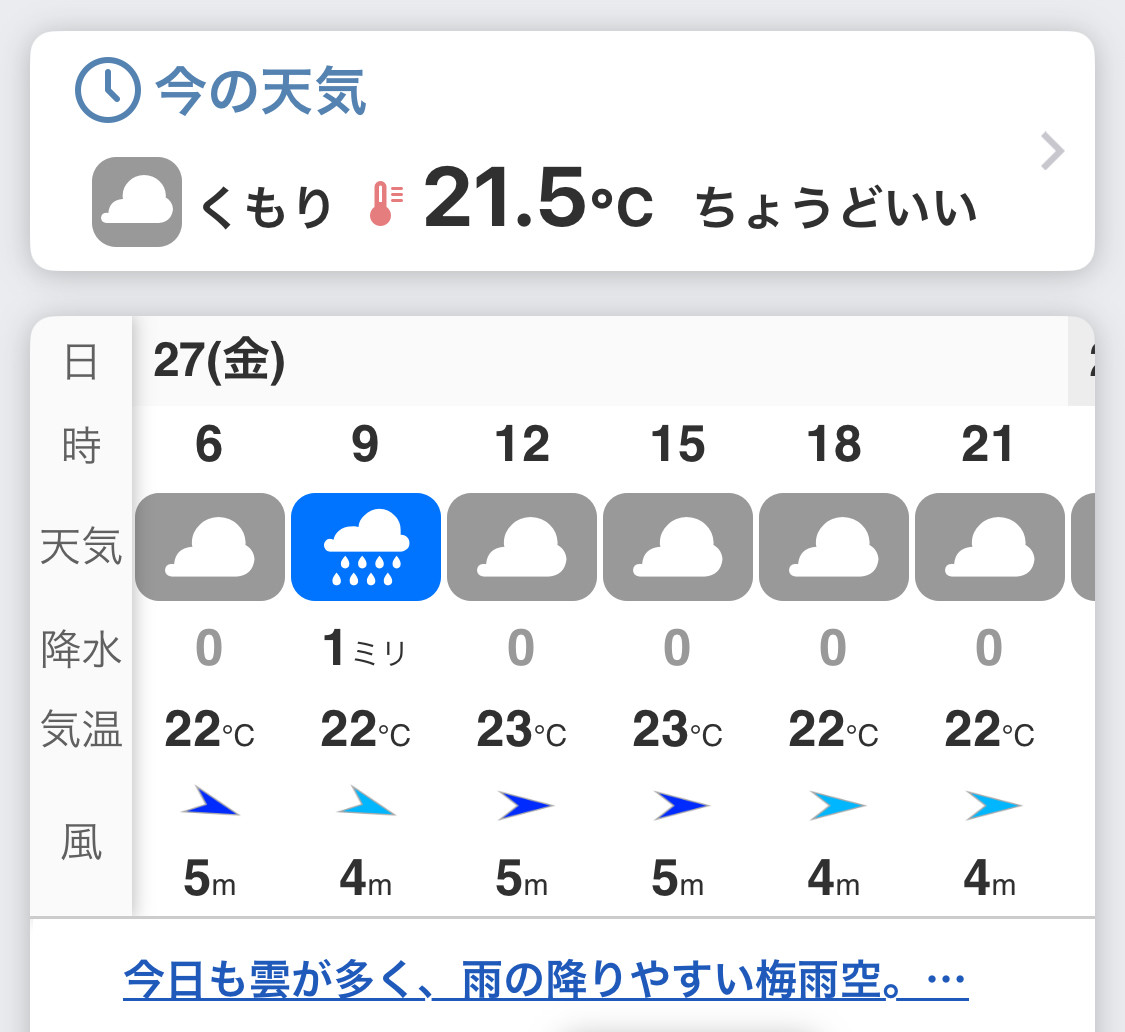Click the 1ミリ precipitation value
Viewport: 1125px width, 1032px height.
click(365, 648)
